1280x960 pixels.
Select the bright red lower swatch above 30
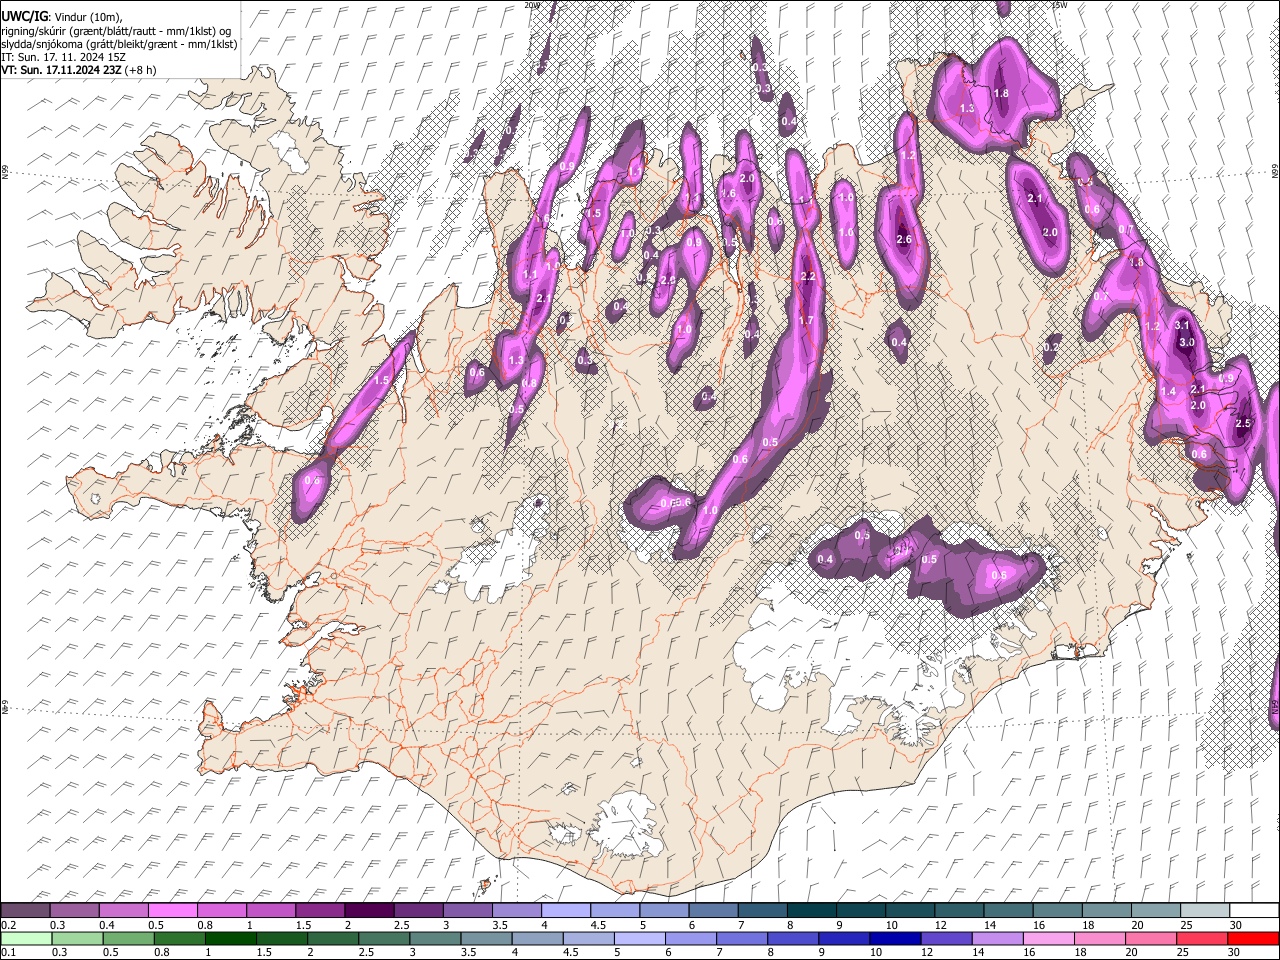click(1253, 938)
